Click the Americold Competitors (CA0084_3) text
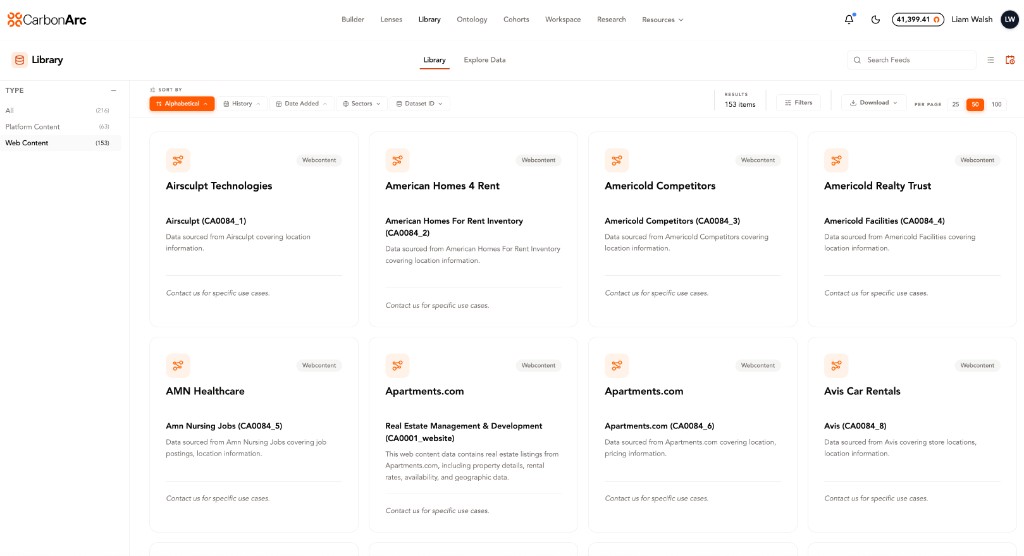Image resolution: width=1024 pixels, height=556 pixels. pos(672,221)
